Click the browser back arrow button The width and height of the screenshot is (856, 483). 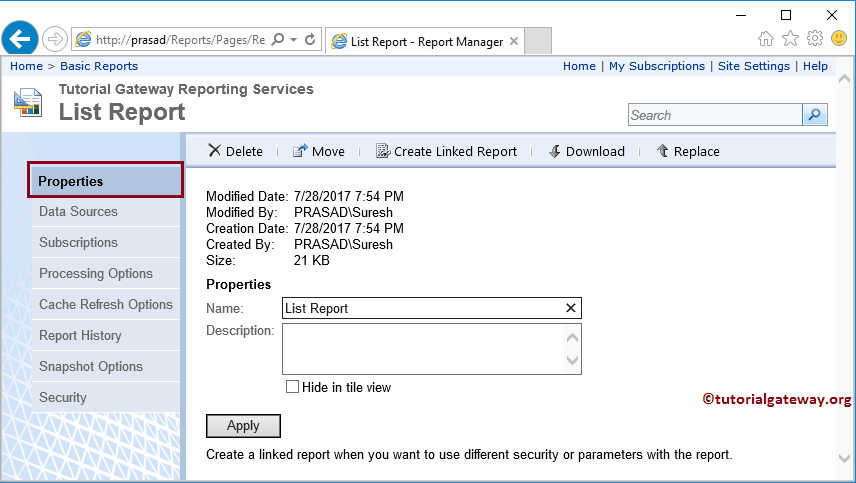click(20, 39)
